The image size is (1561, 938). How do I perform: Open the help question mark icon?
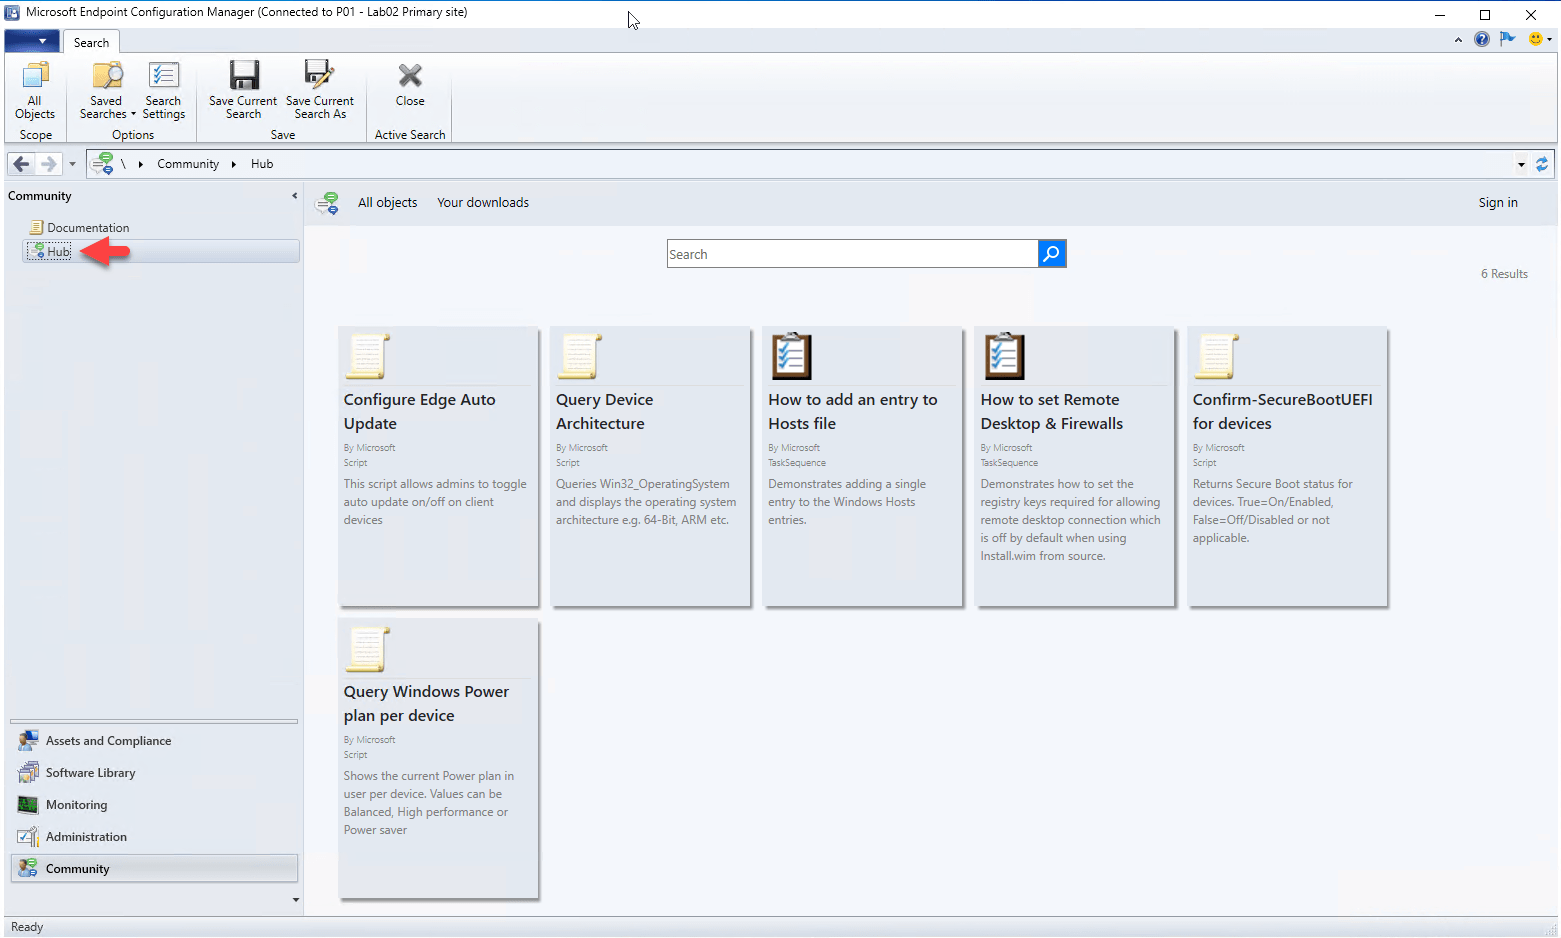(x=1481, y=39)
